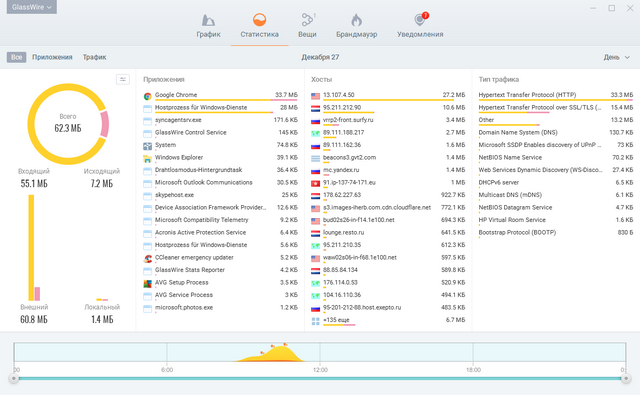Select the Трафик filter
This screenshot has height=395, width=640.
[94, 57]
